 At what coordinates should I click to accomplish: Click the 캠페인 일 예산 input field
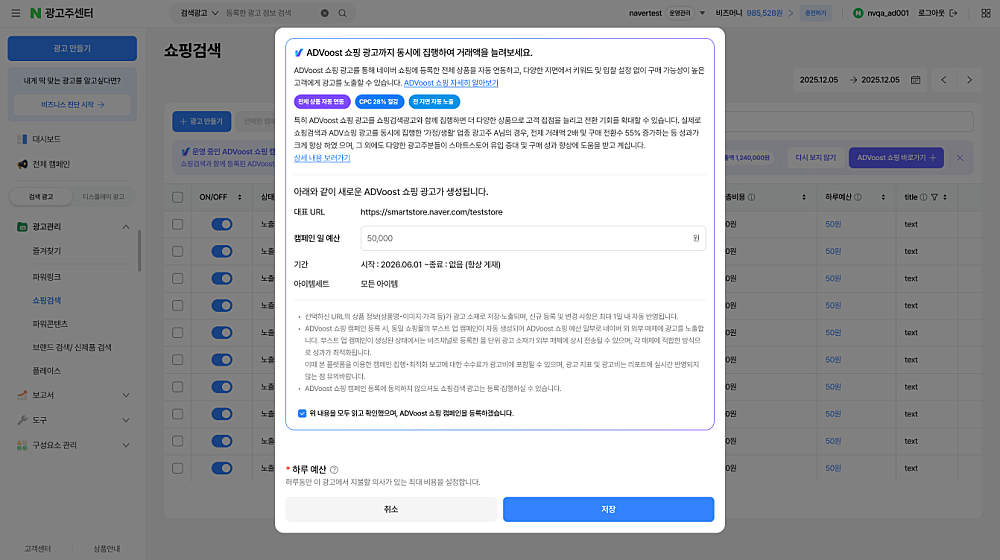click(x=533, y=238)
